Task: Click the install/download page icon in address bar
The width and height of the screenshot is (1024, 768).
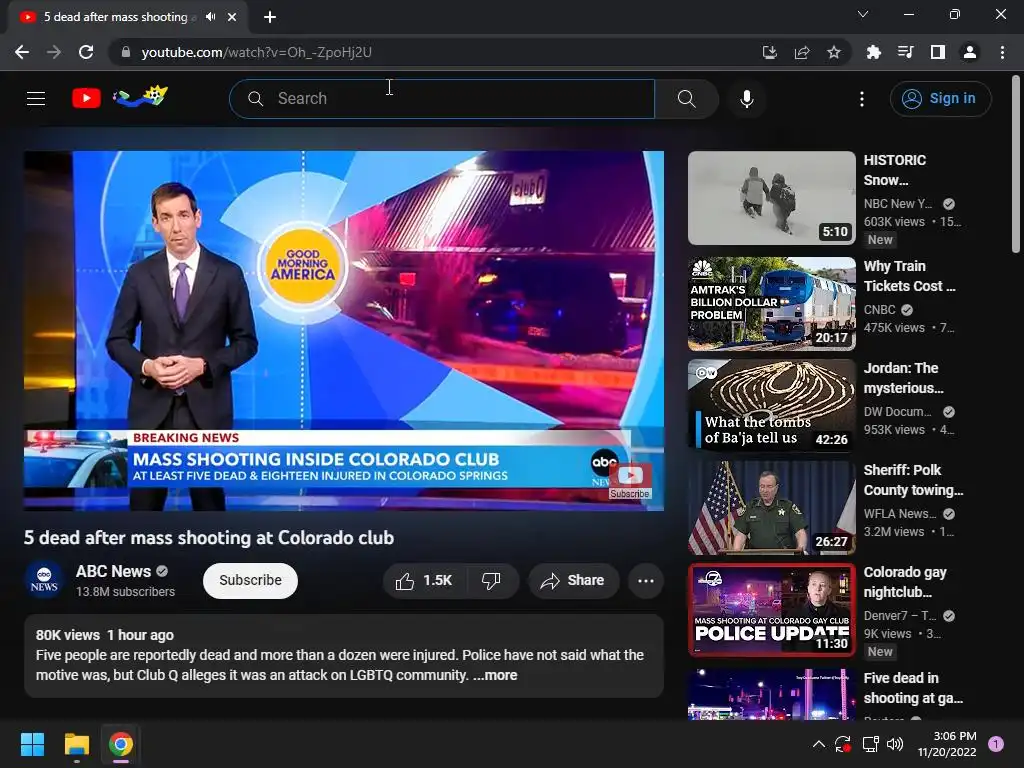Action: click(x=770, y=52)
